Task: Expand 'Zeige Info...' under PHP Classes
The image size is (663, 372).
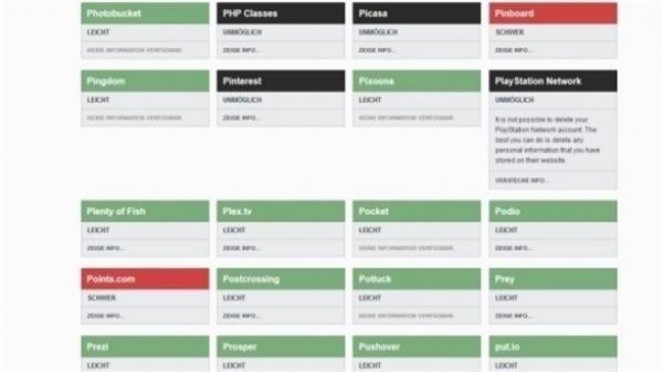Action: (241, 50)
